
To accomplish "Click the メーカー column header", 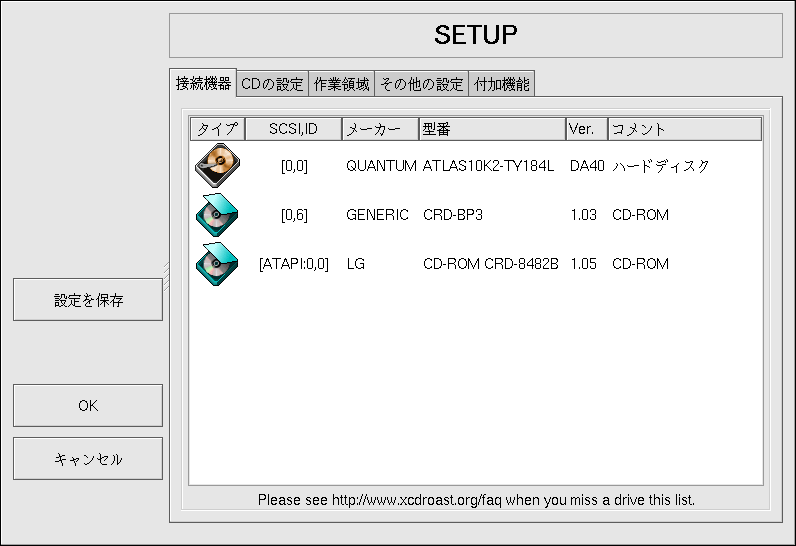I will point(380,129).
